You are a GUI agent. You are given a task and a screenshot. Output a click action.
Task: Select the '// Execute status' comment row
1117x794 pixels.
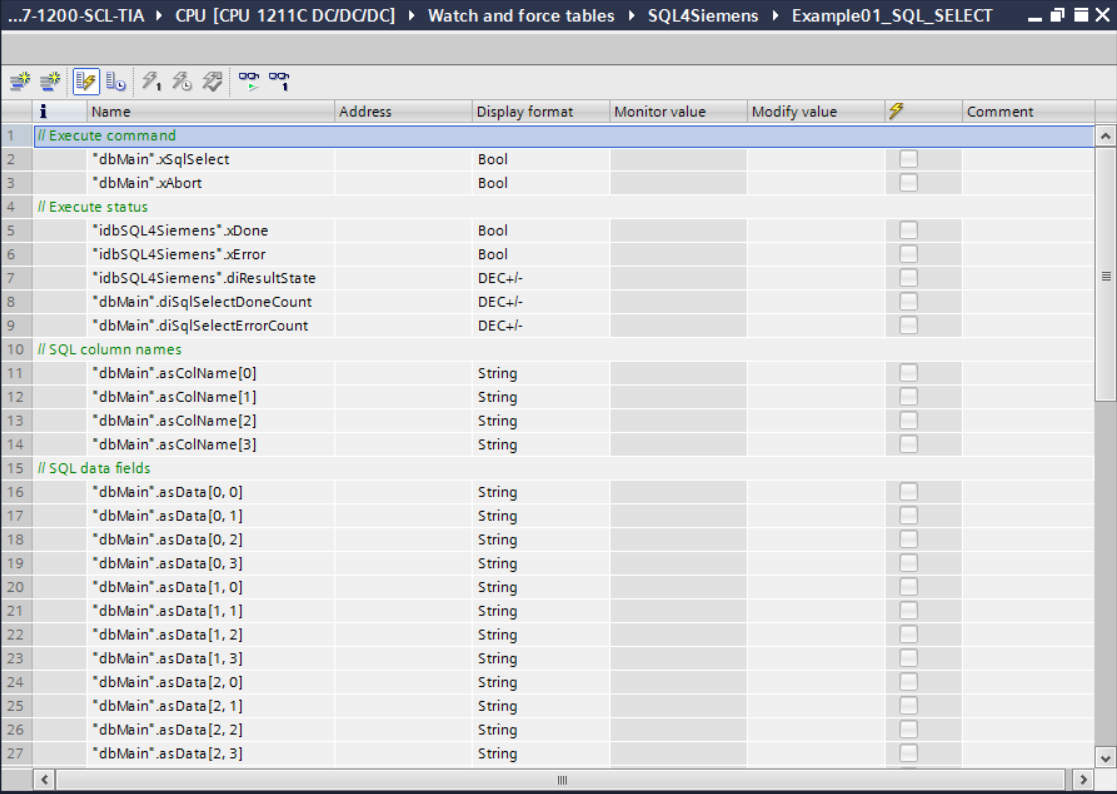(564, 207)
